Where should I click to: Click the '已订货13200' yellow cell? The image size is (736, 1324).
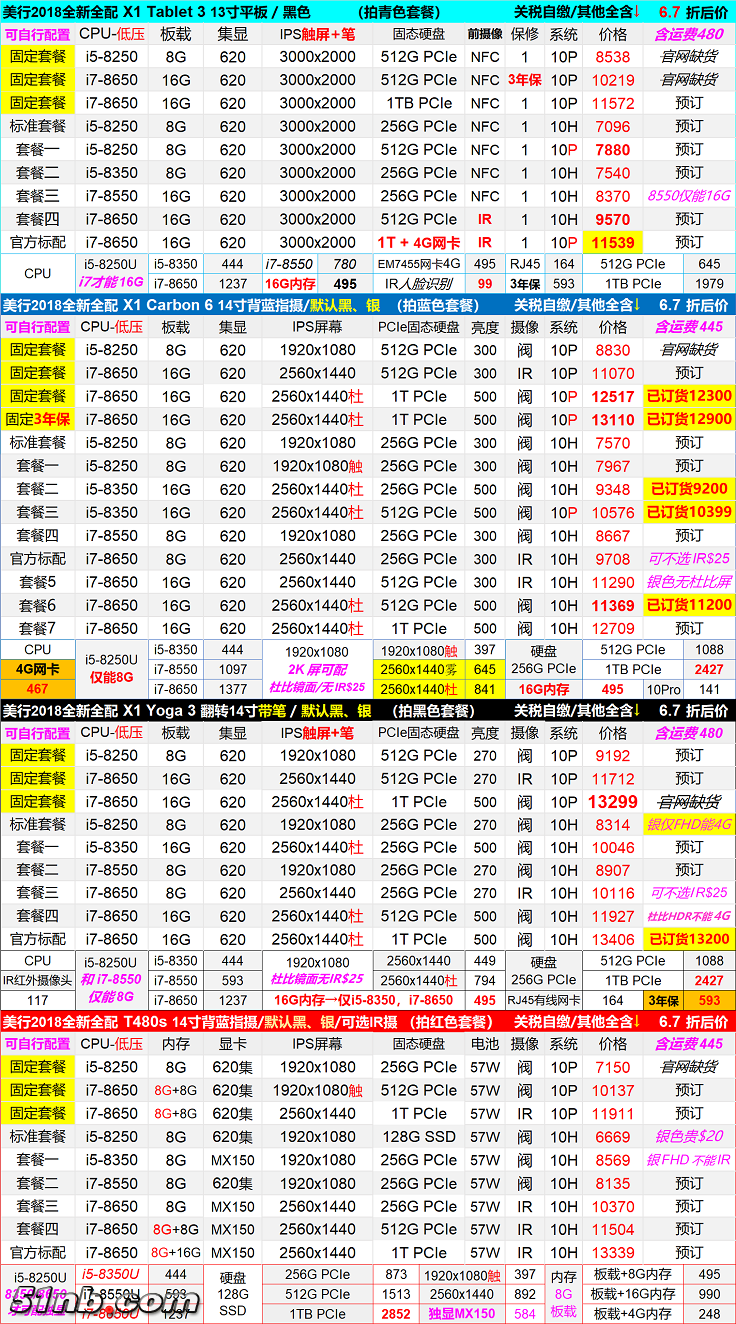click(x=689, y=939)
